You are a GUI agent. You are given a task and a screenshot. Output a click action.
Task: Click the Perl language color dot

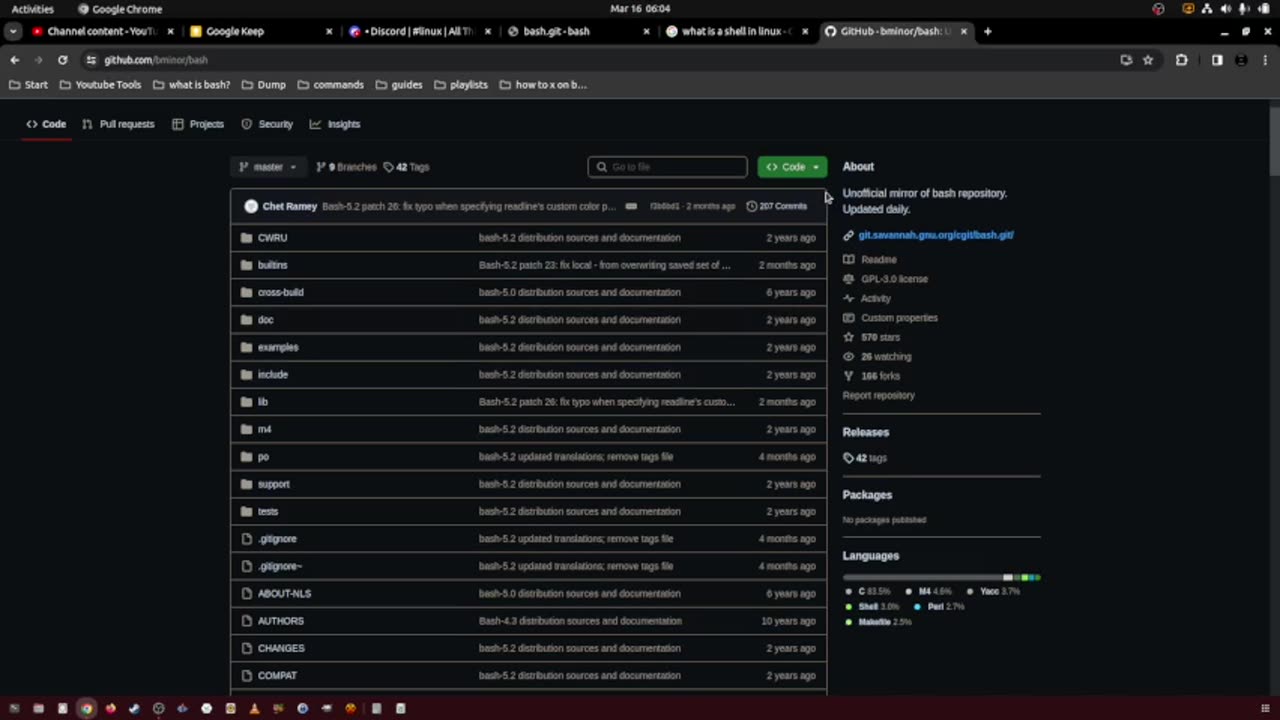[x=918, y=607]
